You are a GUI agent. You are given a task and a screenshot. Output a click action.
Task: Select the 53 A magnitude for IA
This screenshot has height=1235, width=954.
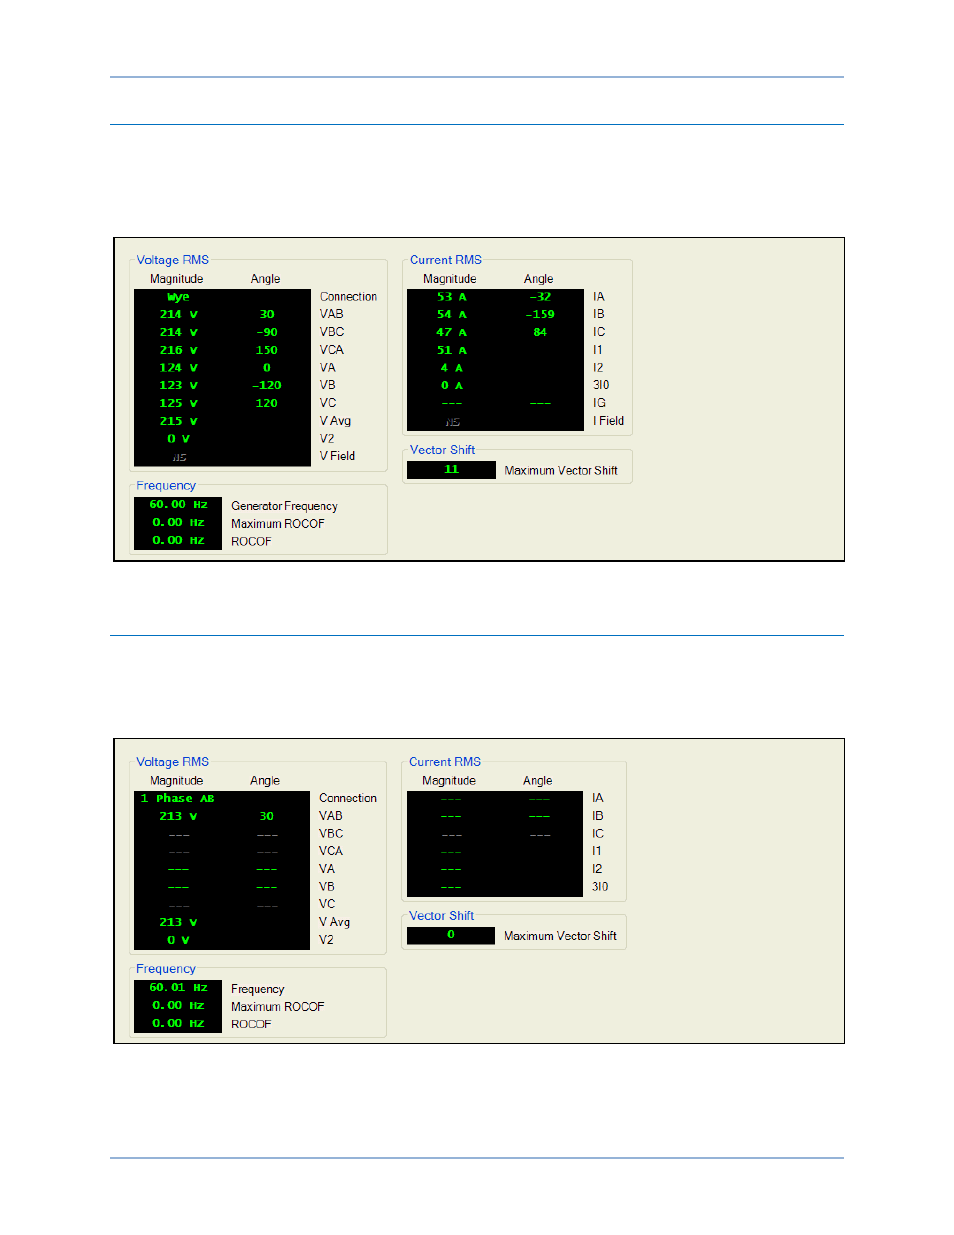(452, 297)
